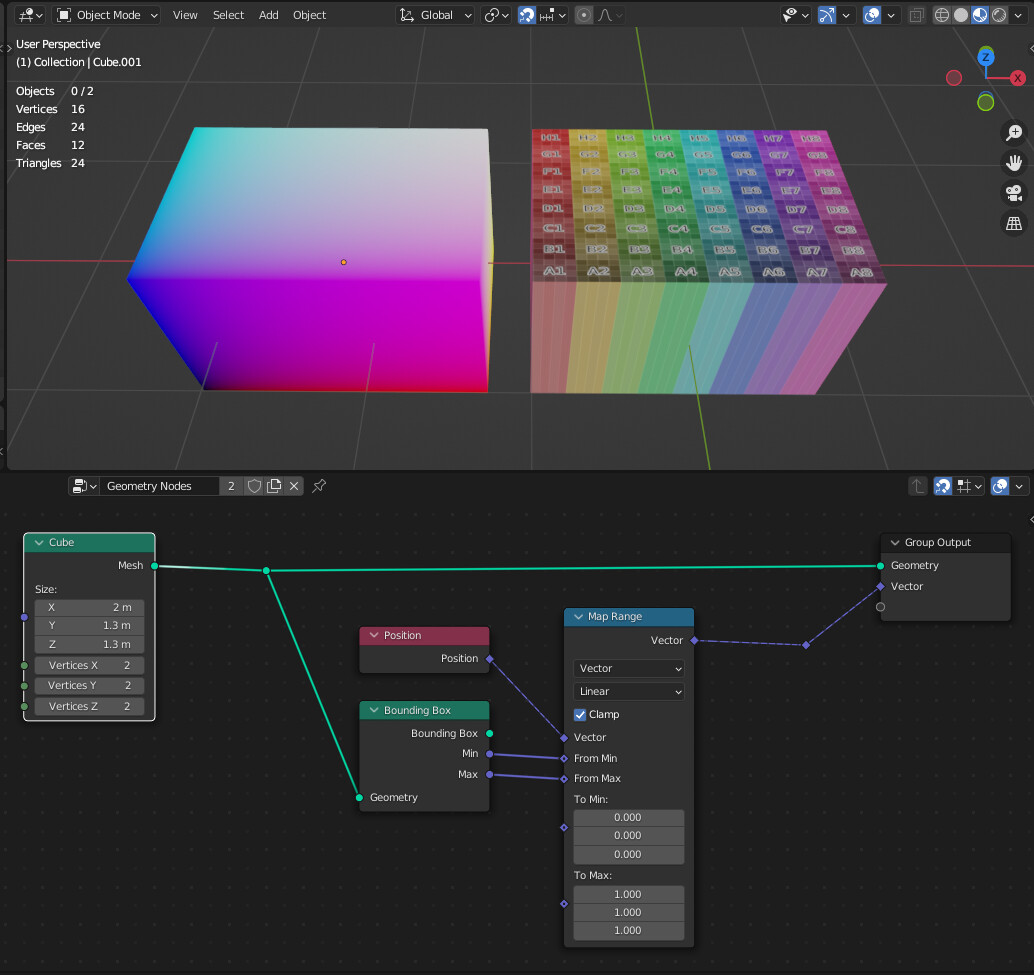This screenshot has width=1034, height=975.
Task: Click the Z axis gizmo on the navigation ball
Action: point(986,59)
